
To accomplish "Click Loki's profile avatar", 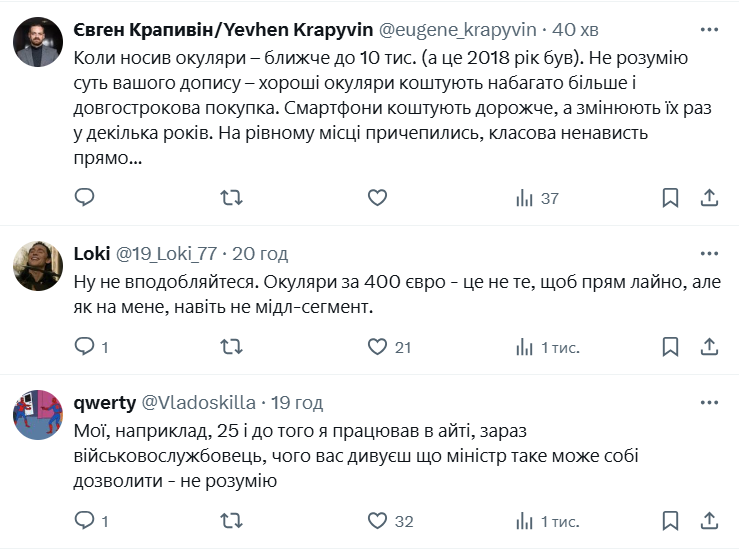I will [38, 266].
